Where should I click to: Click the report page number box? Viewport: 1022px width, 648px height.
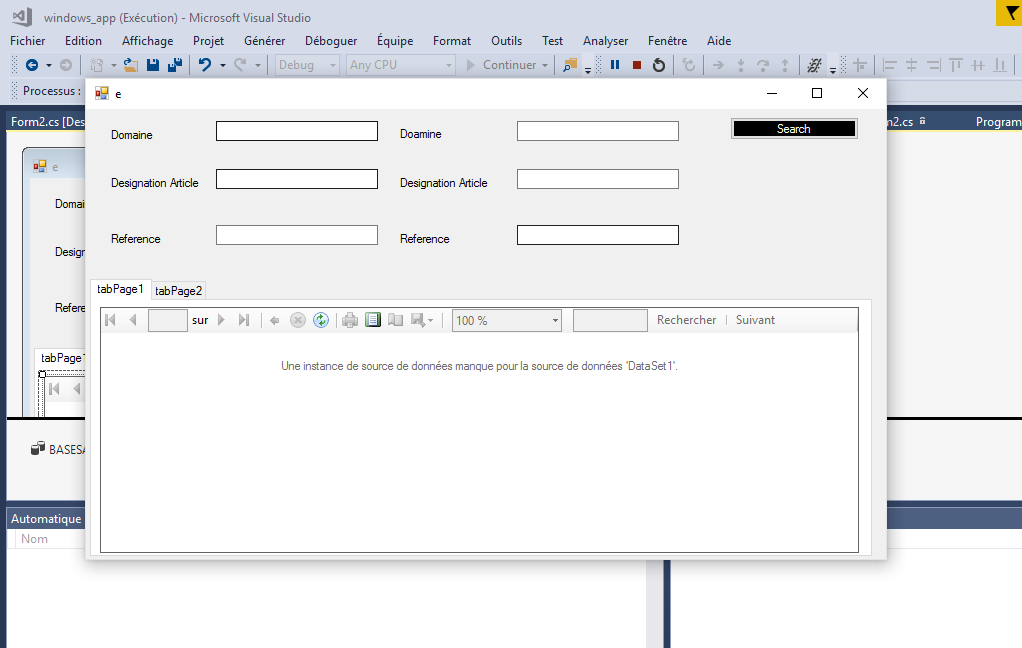click(167, 320)
